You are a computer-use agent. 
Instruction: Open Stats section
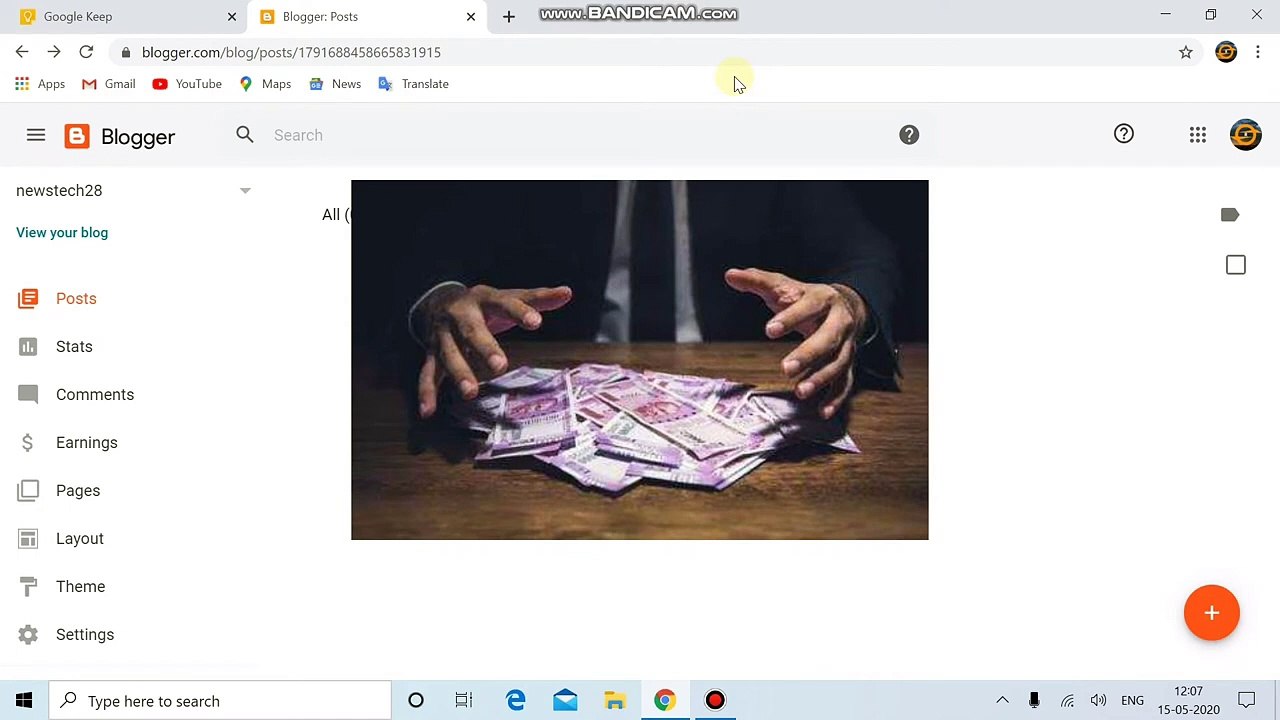tap(74, 347)
